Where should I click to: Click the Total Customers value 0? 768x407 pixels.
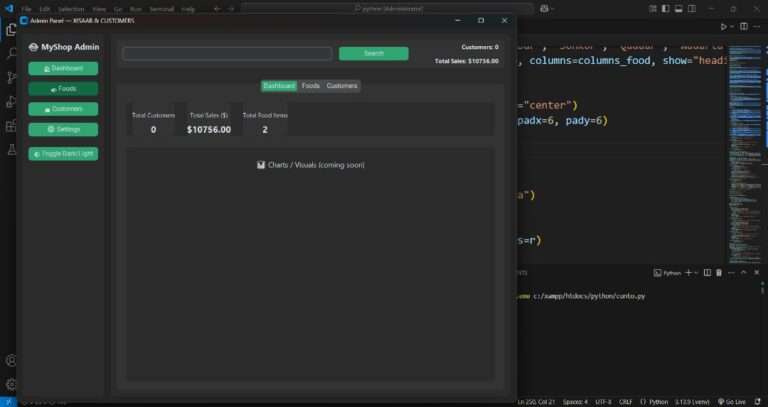point(153,130)
